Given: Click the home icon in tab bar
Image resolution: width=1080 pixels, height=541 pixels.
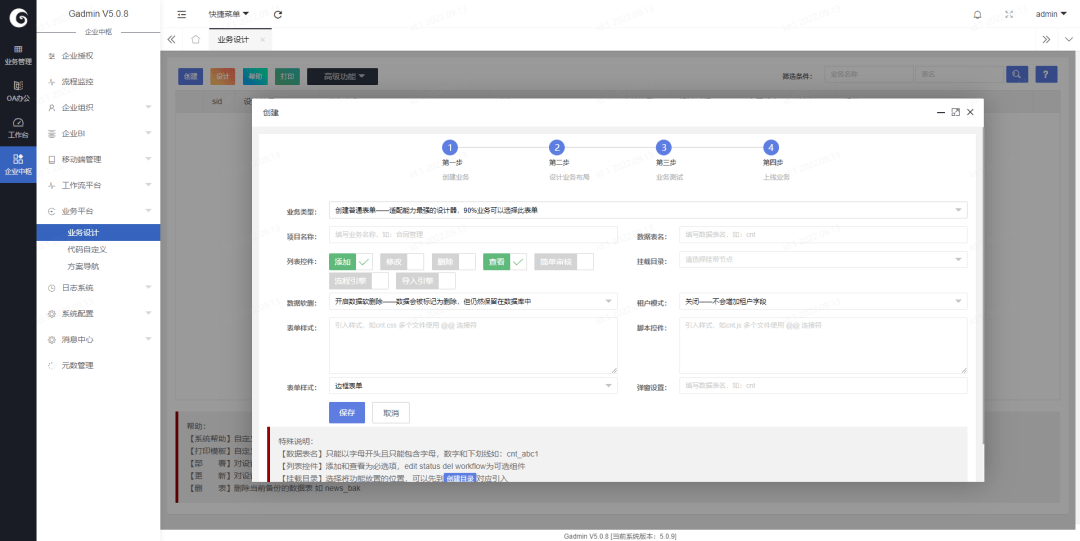Looking at the screenshot, I should click(x=196, y=39).
